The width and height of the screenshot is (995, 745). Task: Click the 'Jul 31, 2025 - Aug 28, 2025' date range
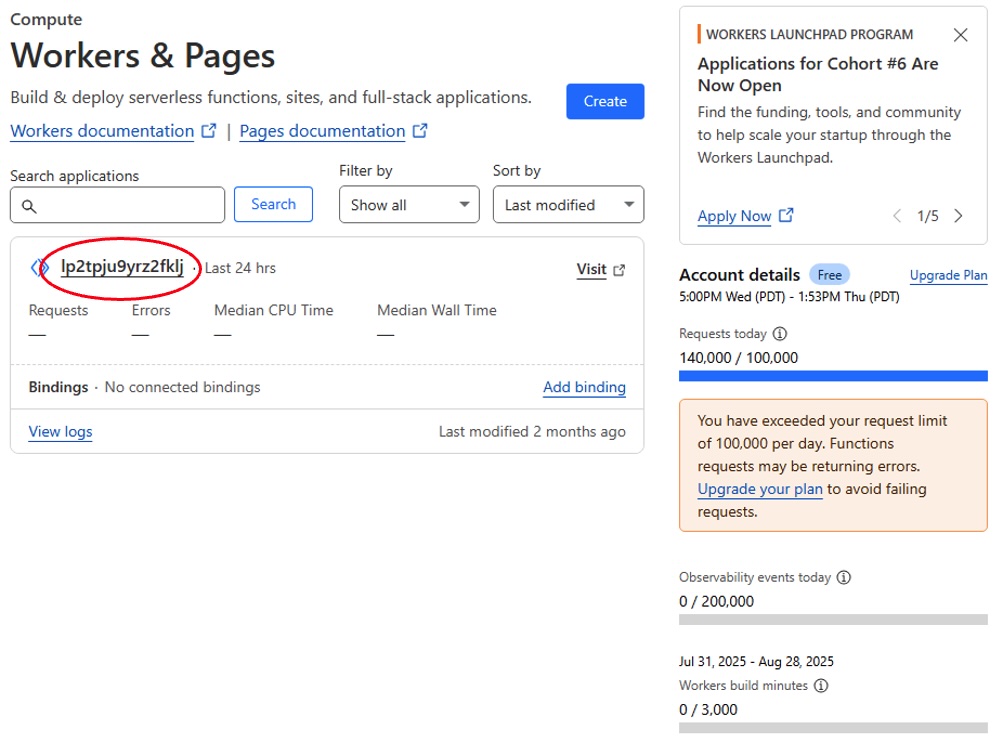click(756, 661)
